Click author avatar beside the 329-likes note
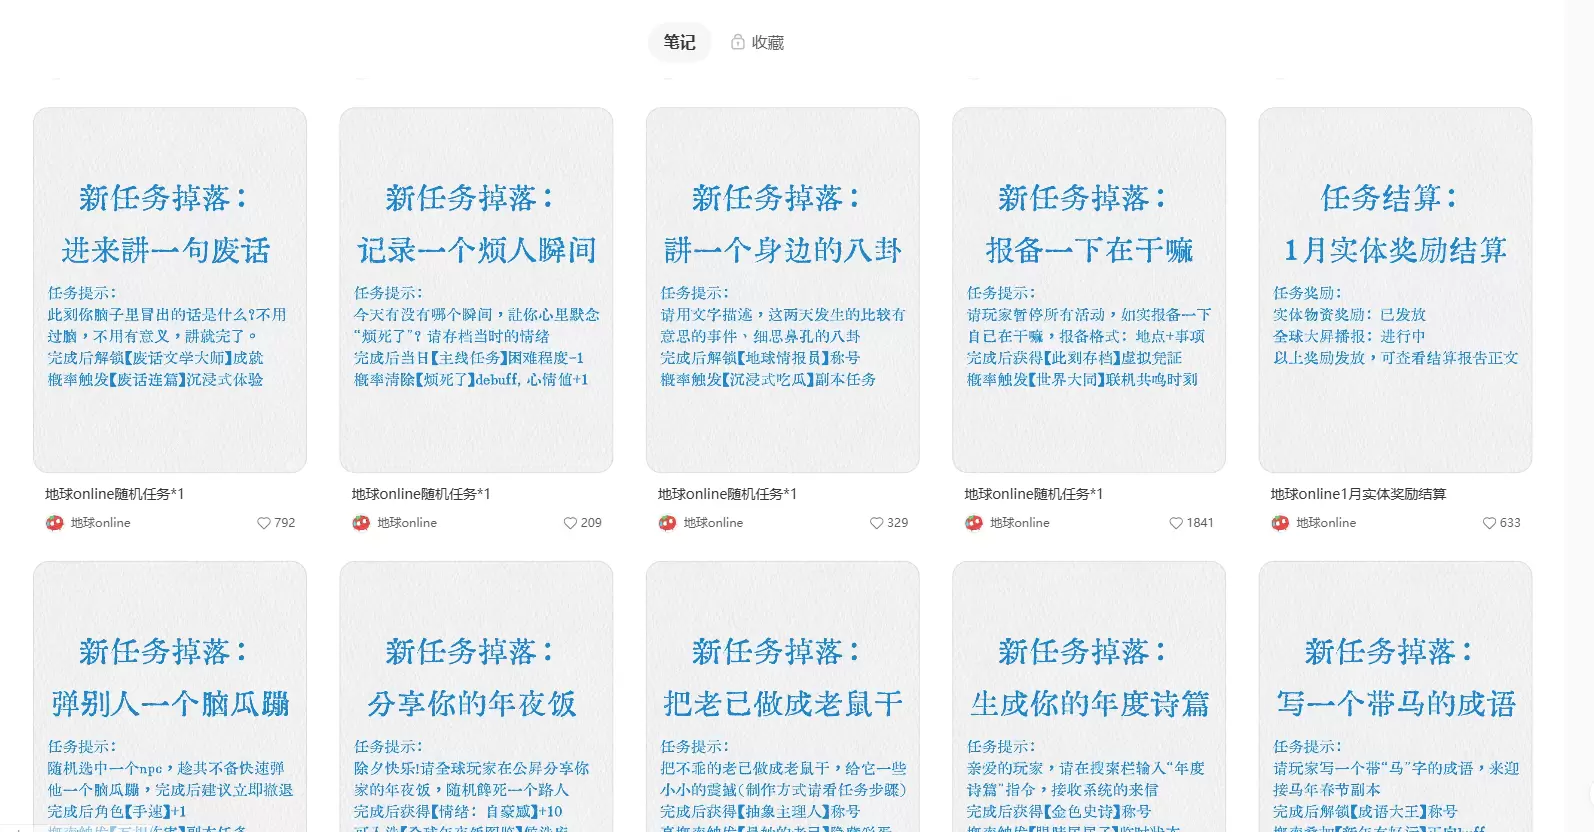This screenshot has height=832, width=1594. tap(667, 523)
